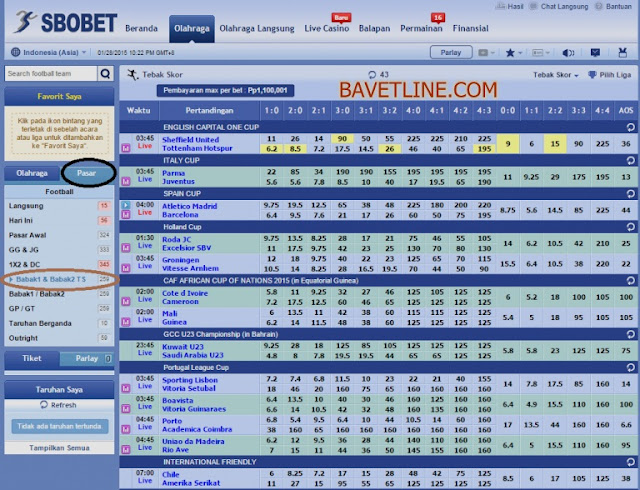Image resolution: width=640 pixels, height=490 pixels.
Task: Click the M icon for Sporting Lisbon match
Action: tap(126, 388)
